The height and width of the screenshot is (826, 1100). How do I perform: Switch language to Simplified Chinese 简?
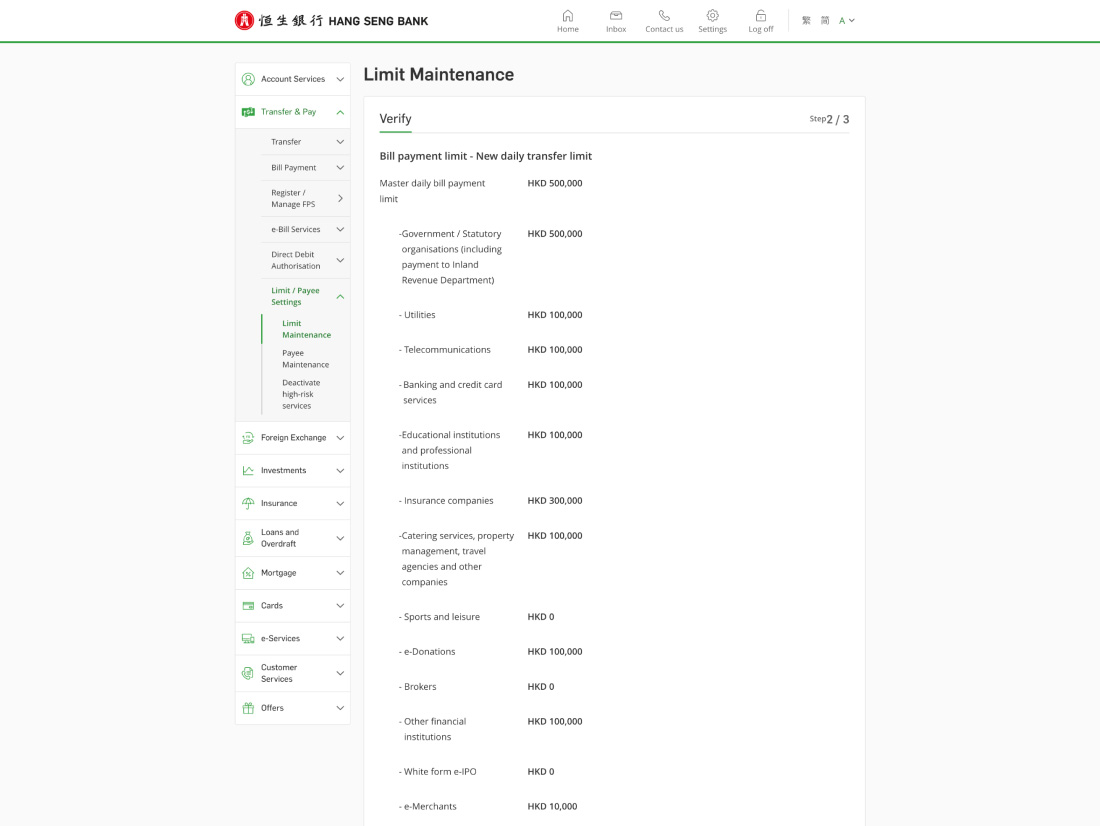[825, 20]
